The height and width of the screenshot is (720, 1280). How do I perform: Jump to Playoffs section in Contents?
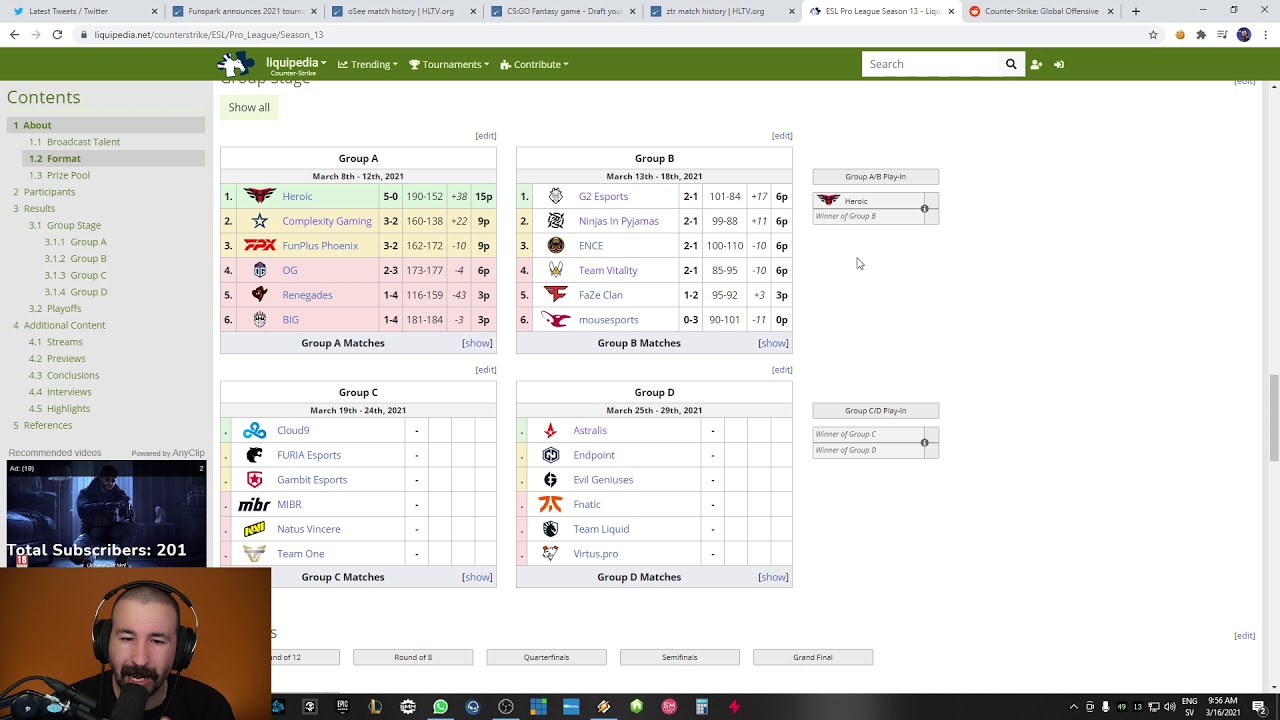64,309
